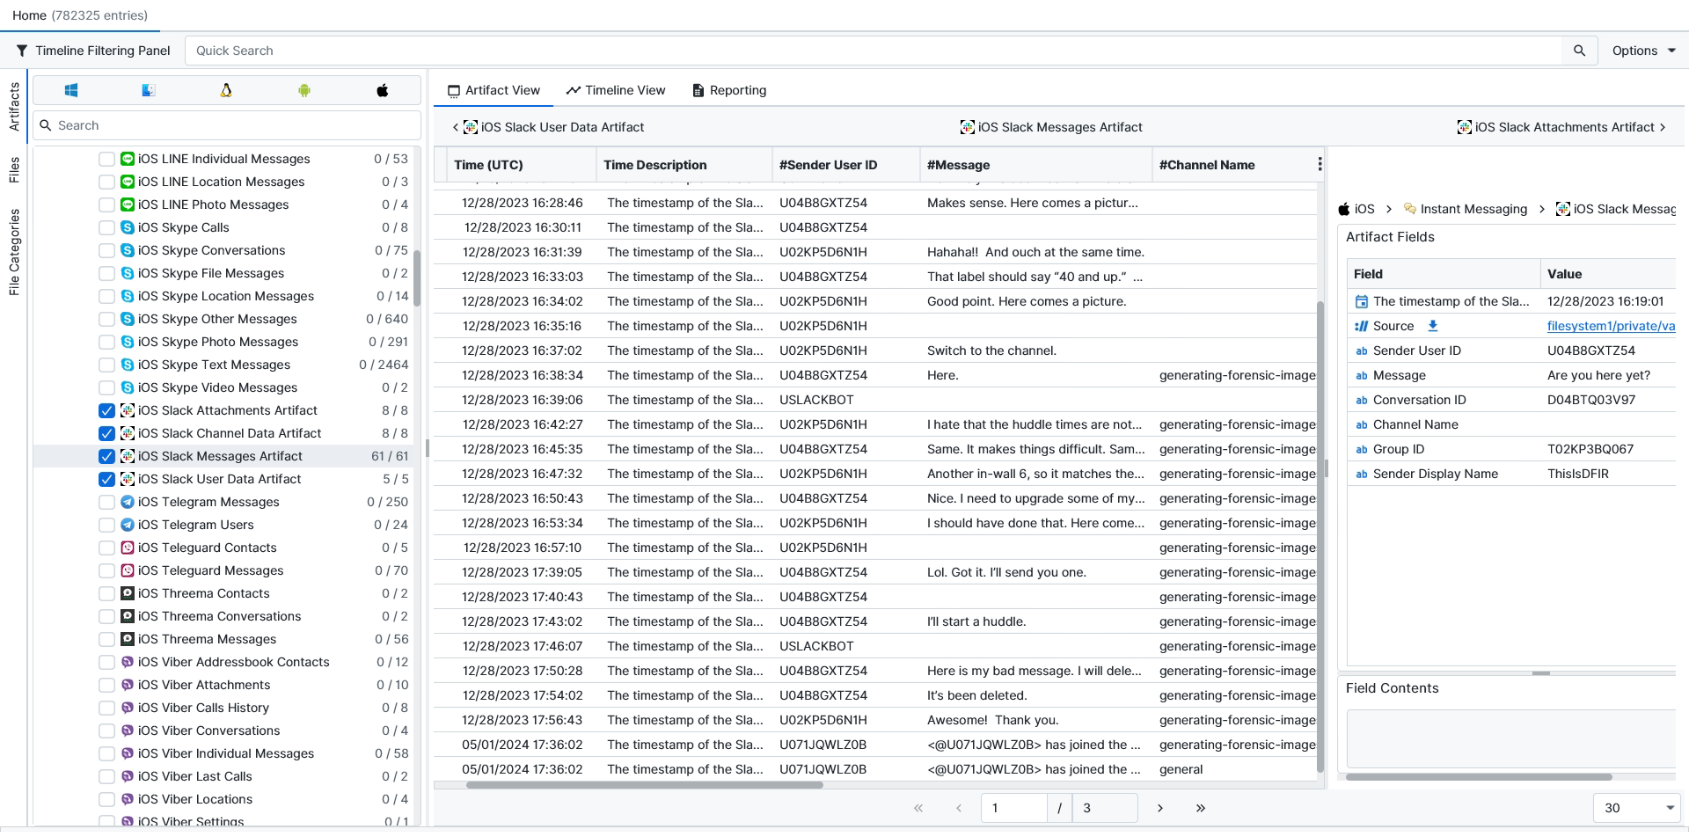
Task: Check iOS Viber Individual Messages checkbox
Action: point(106,754)
